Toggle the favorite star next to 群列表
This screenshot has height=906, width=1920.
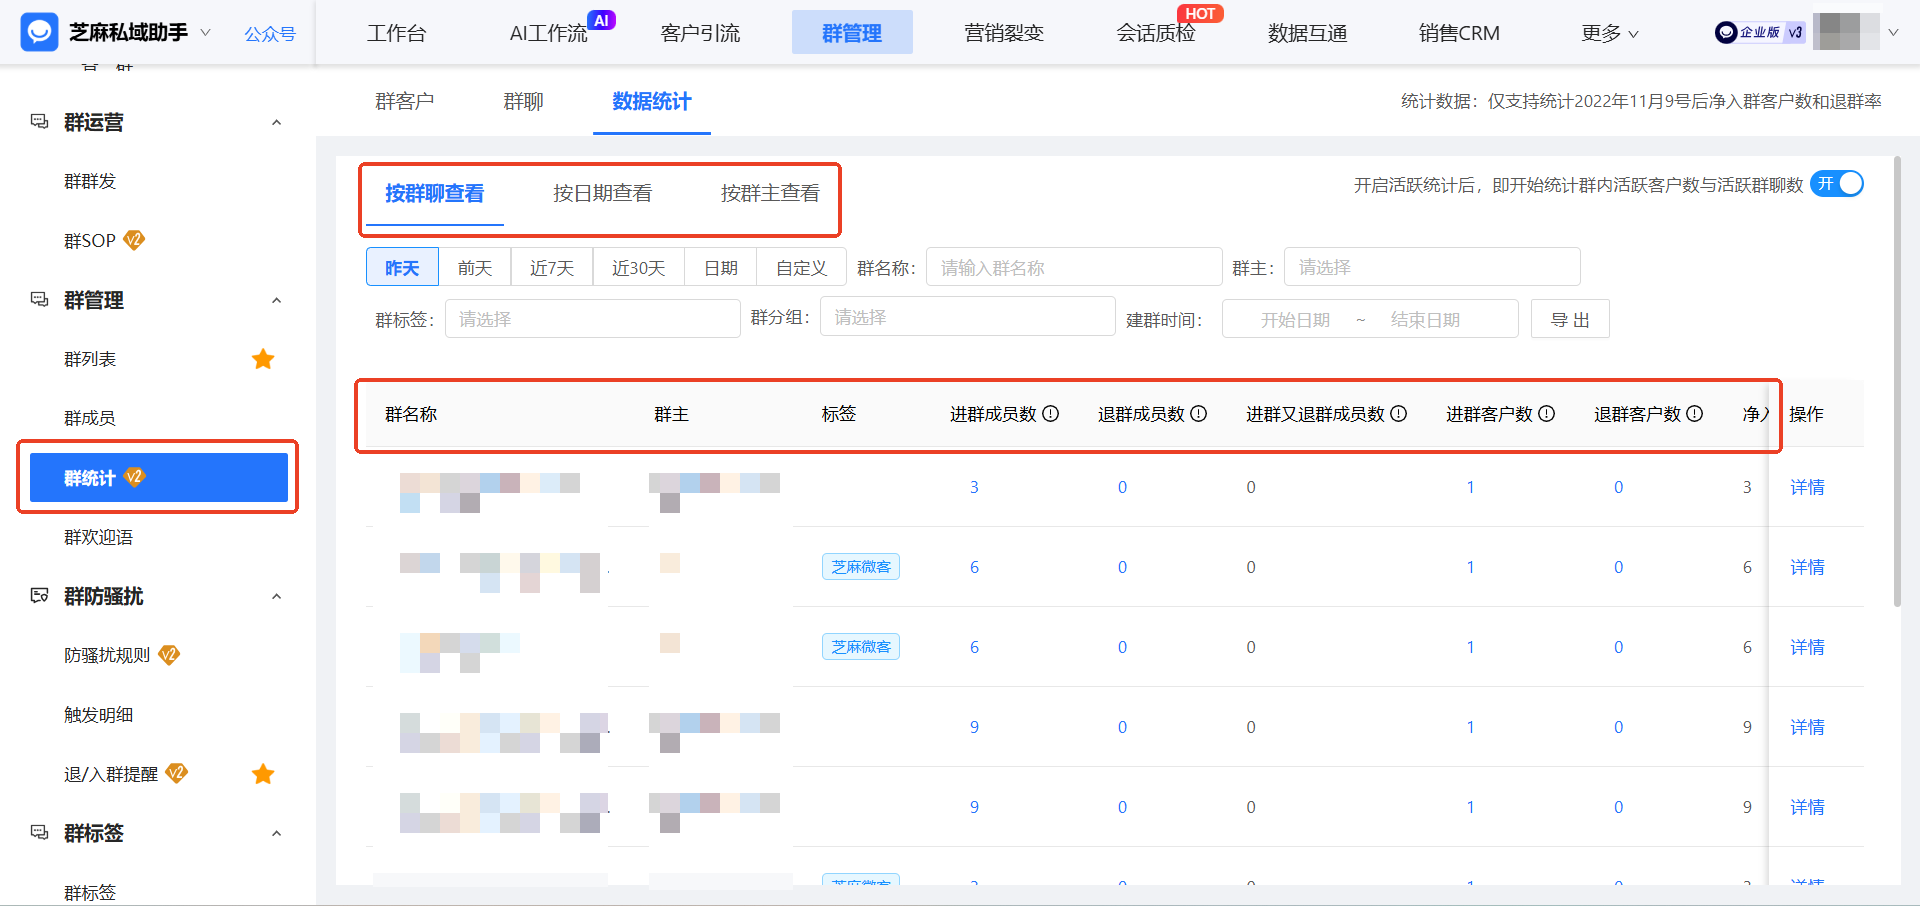coord(263,359)
